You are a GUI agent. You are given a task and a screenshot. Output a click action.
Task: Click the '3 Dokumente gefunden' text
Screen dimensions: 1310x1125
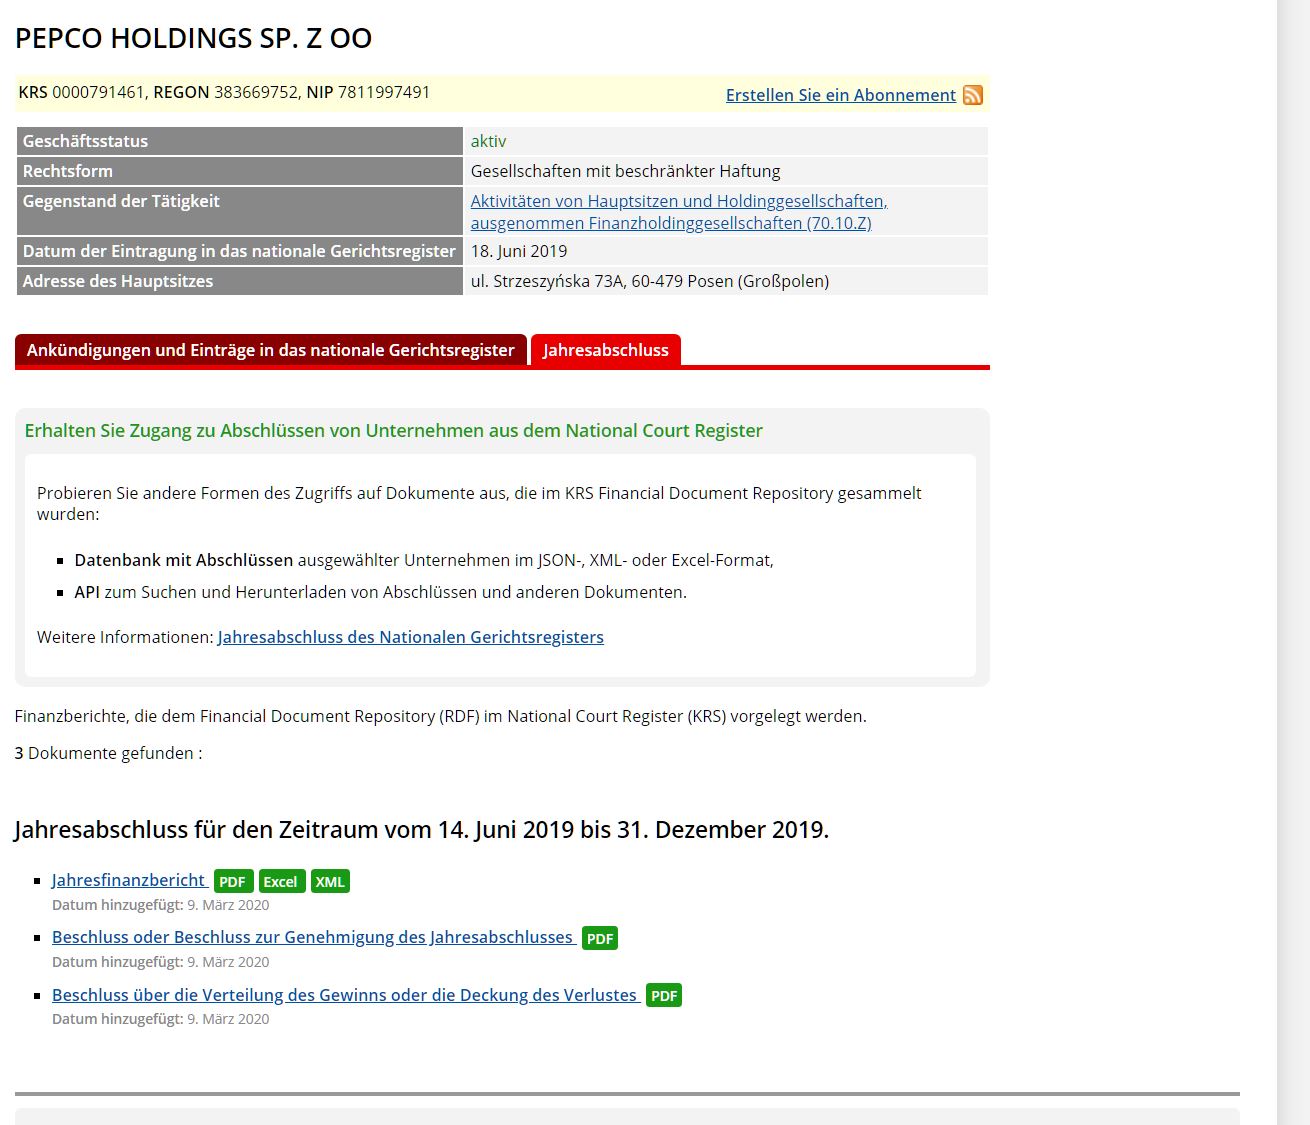click(x=108, y=753)
